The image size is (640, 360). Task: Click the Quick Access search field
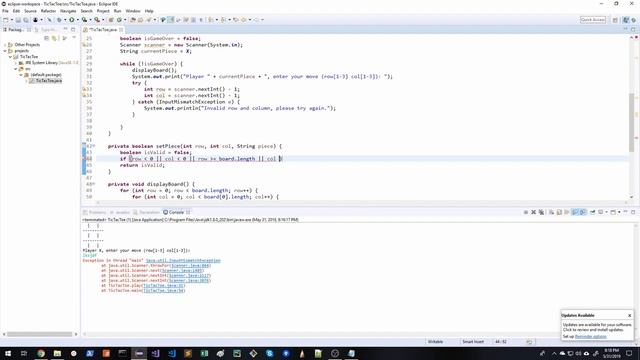[593, 20]
